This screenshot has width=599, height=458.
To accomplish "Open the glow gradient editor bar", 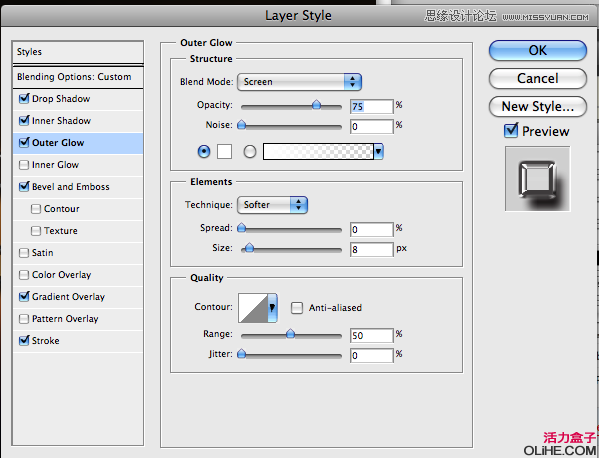I will tap(318, 152).
